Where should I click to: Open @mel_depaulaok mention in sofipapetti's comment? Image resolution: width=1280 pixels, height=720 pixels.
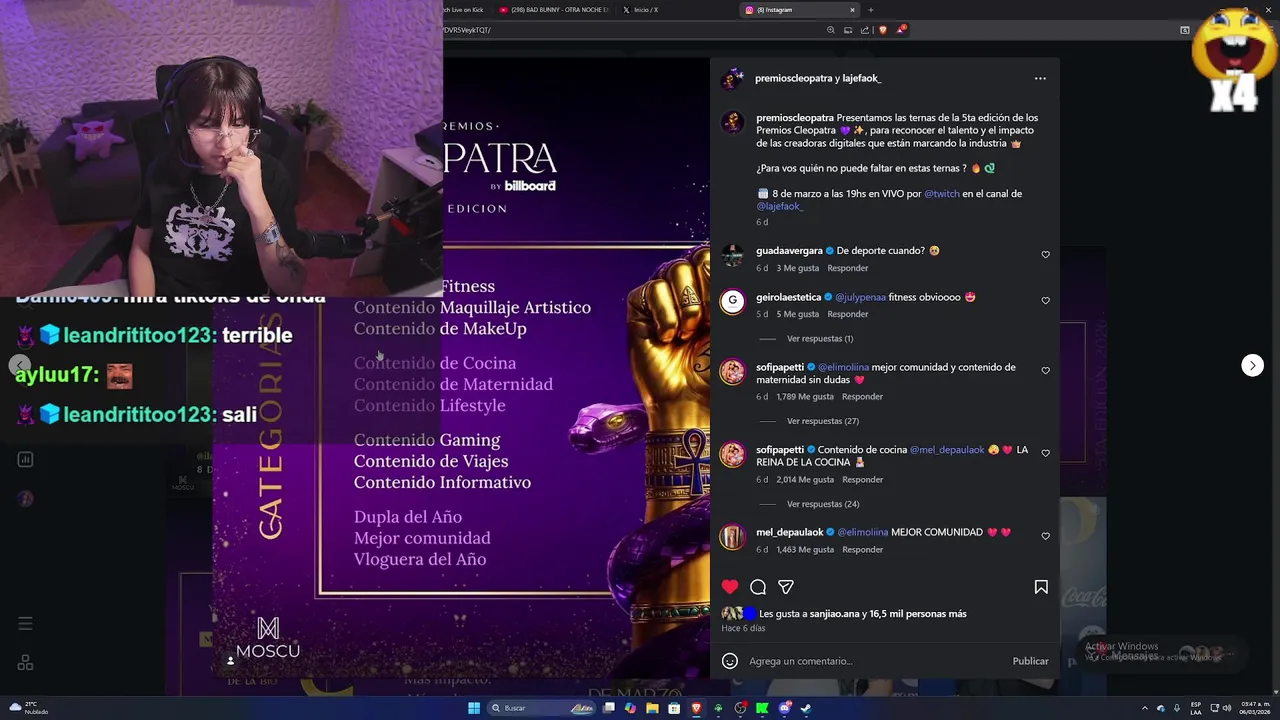pyautogui.click(x=947, y=450)
